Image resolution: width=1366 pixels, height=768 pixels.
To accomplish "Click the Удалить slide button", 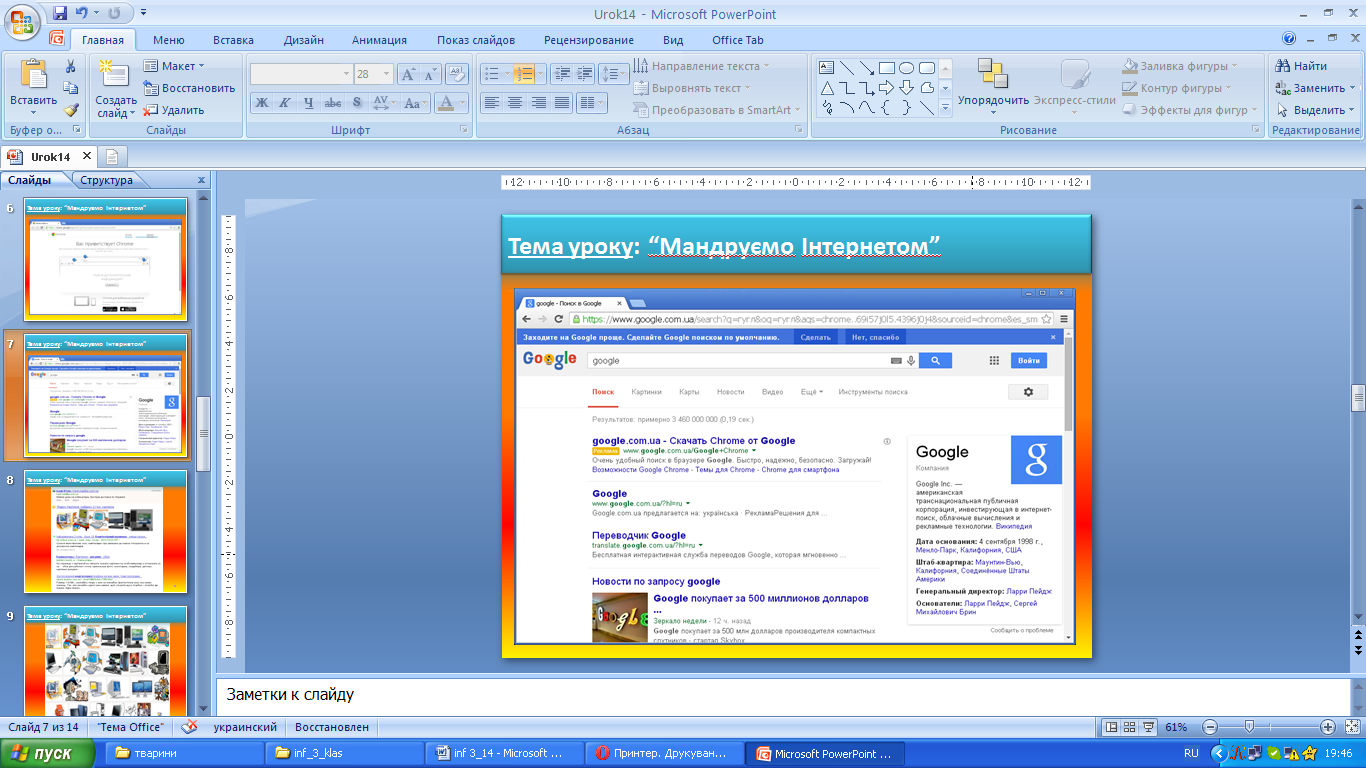I will (x=174, y=110).
